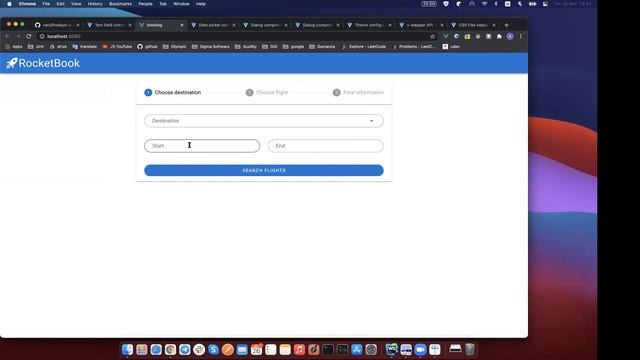
Task: Open the Window menu
Action: pos(181,4)
